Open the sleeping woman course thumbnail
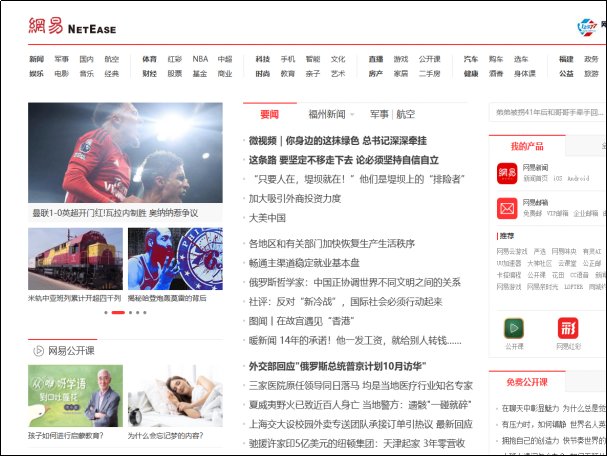The width and height of the screenshot is (607, 456). 175,396
